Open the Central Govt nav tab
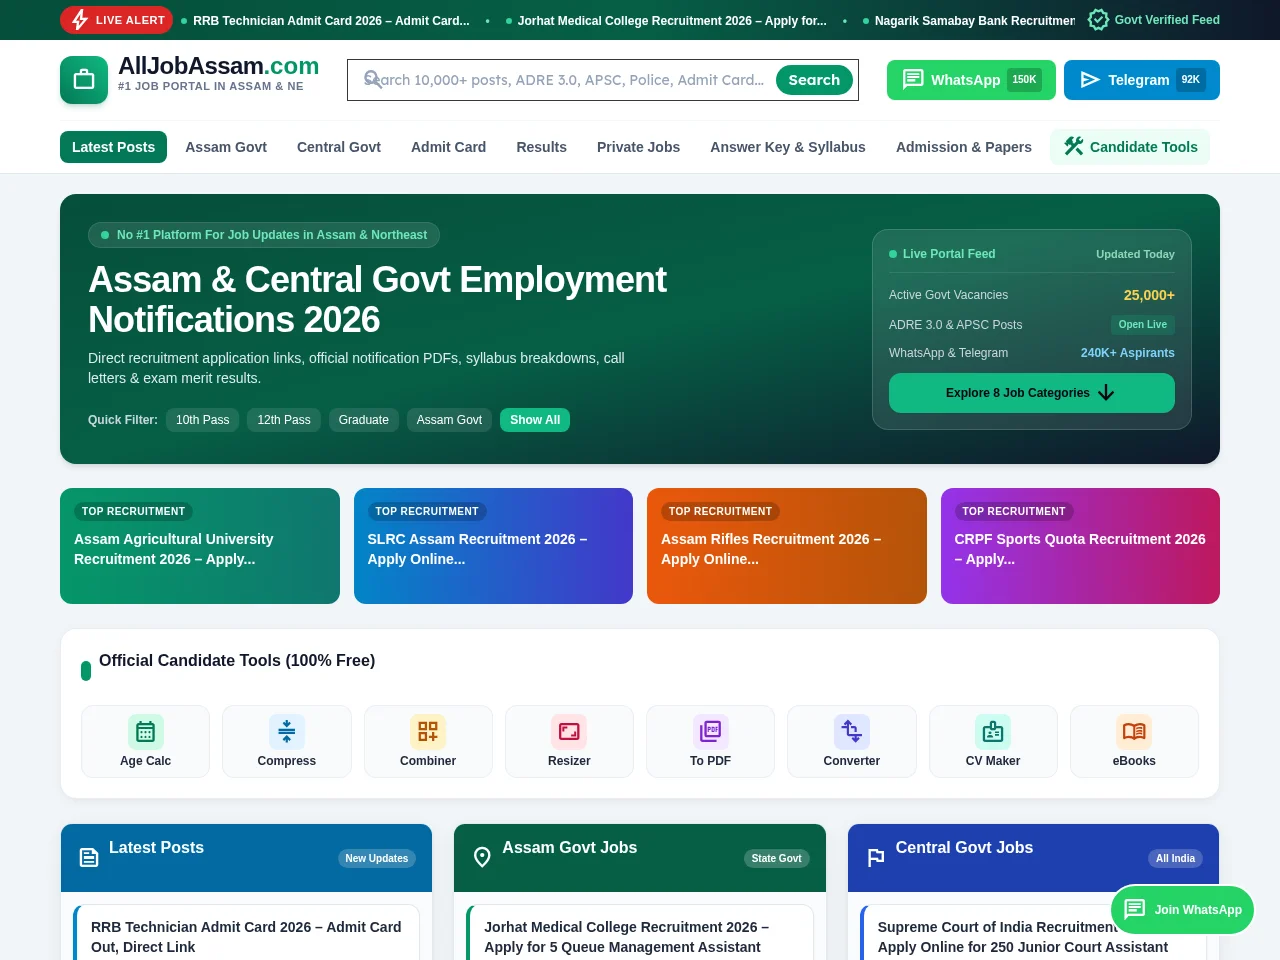This screenshot has height=960, width=1280. 339,147
